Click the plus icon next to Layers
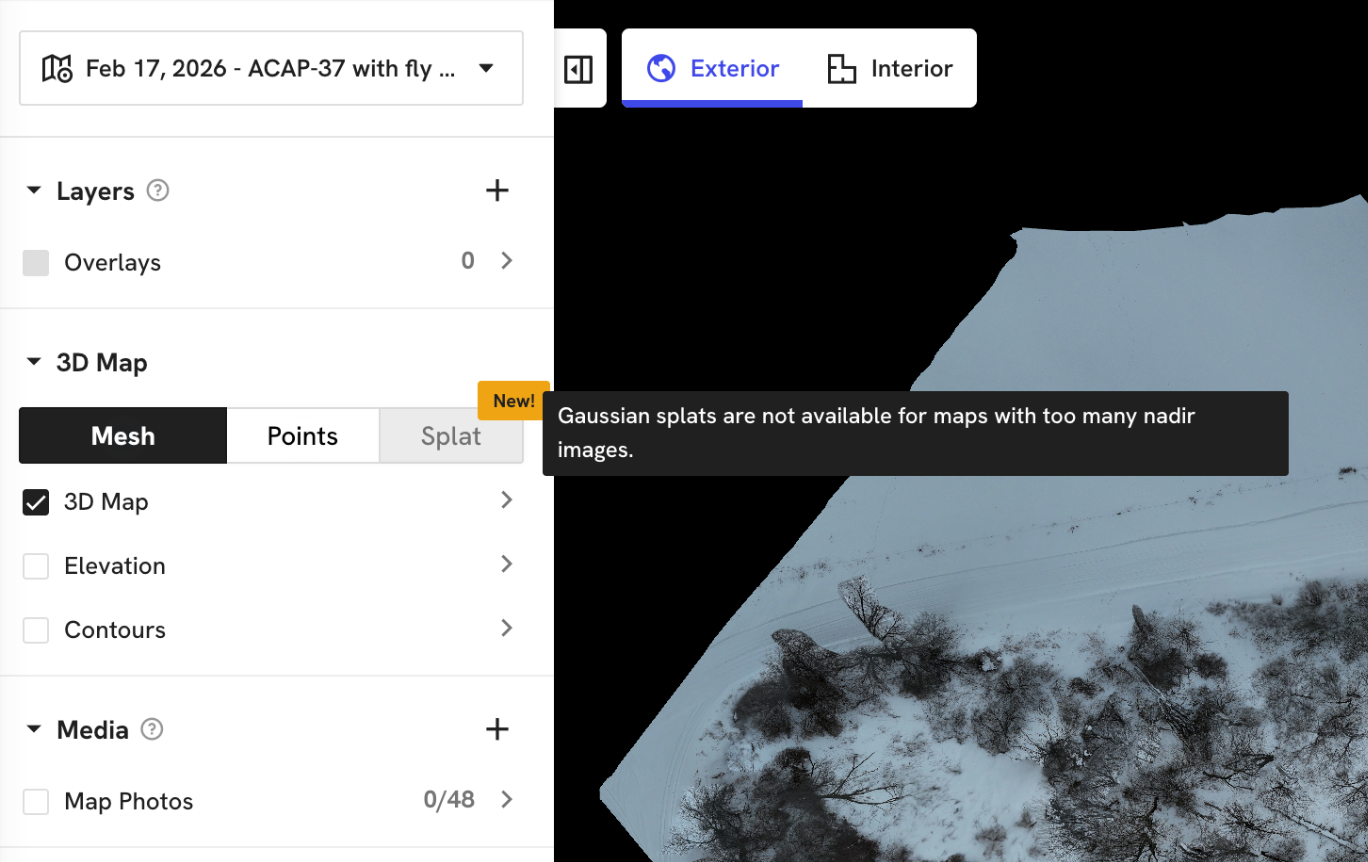This screenshot has width=1368, height=862. tap(497, 191)
